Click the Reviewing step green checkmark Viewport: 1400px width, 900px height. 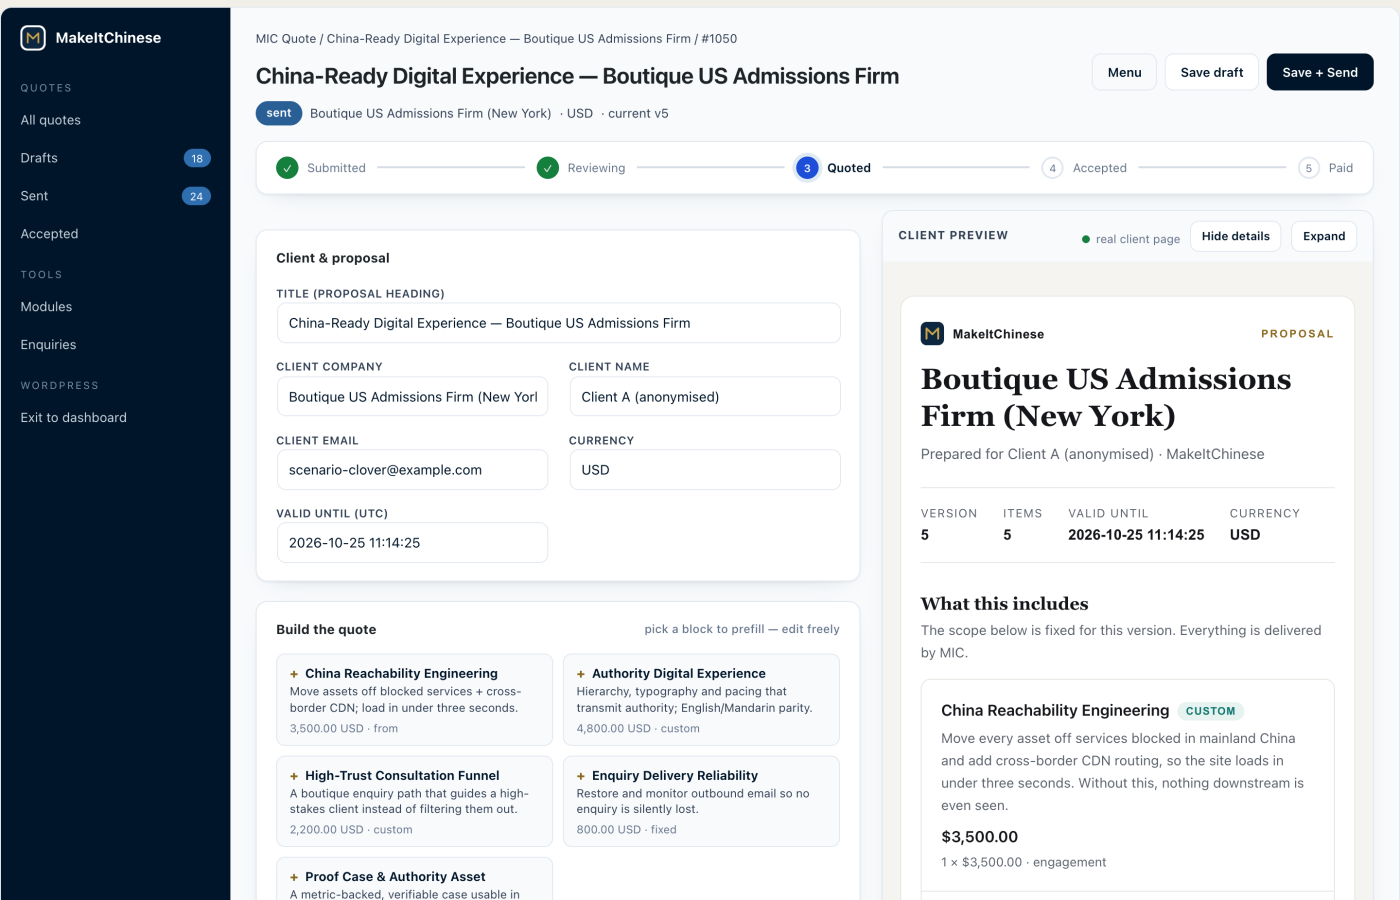point(548,168)
